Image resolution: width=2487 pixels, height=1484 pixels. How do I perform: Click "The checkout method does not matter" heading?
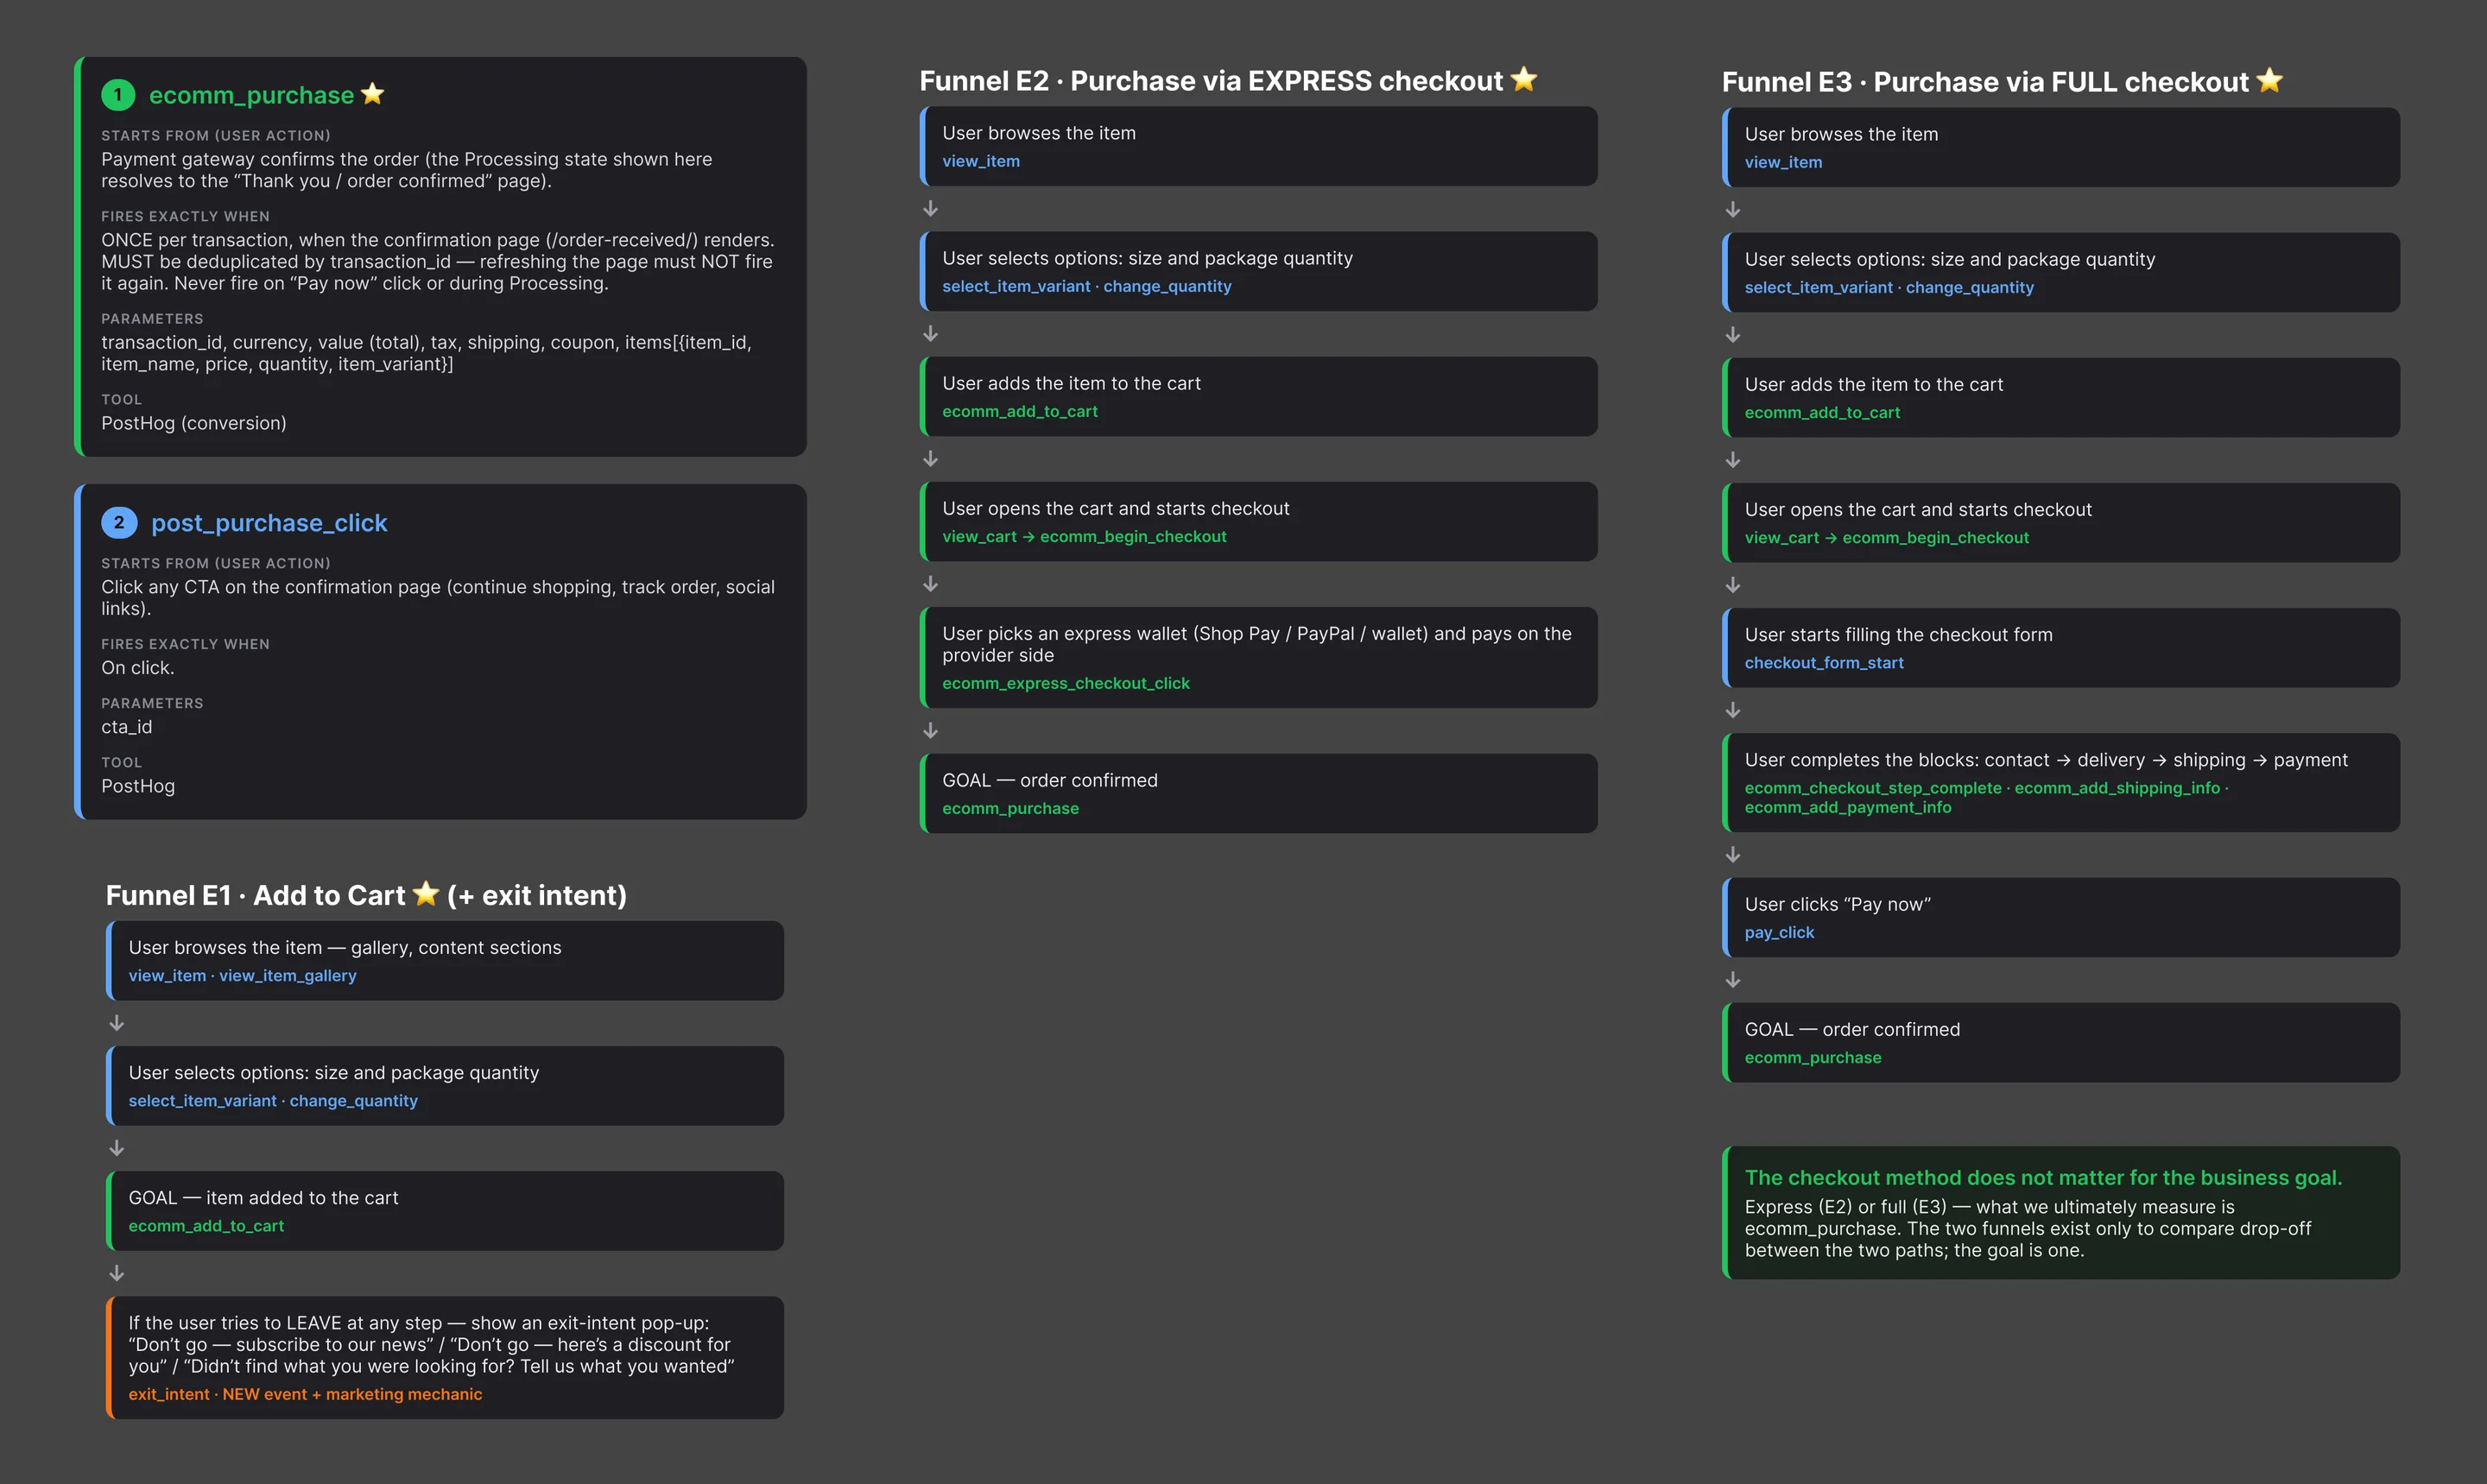coord(2043,1177)
